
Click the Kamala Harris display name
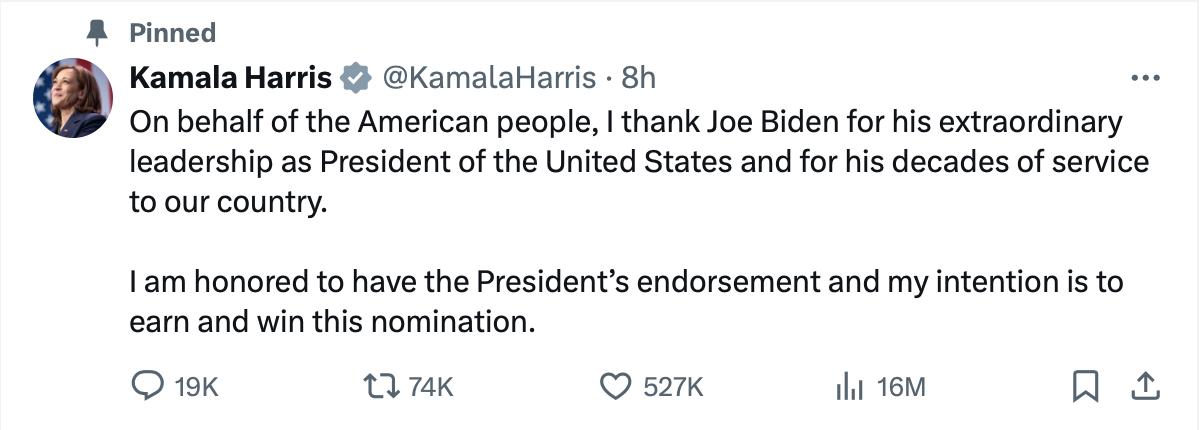(x=231, y=76)
